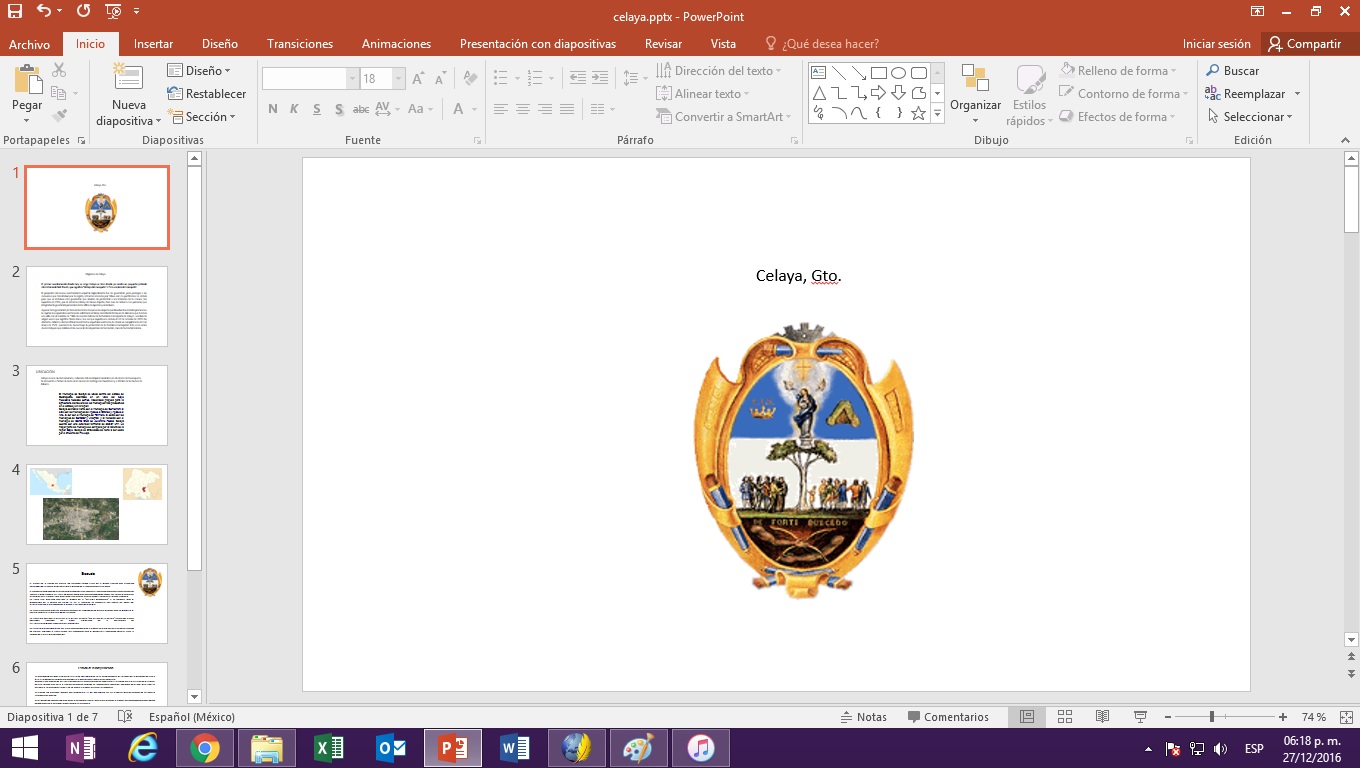
Task: Toggle the Notas pane
Action: [863, 717]
